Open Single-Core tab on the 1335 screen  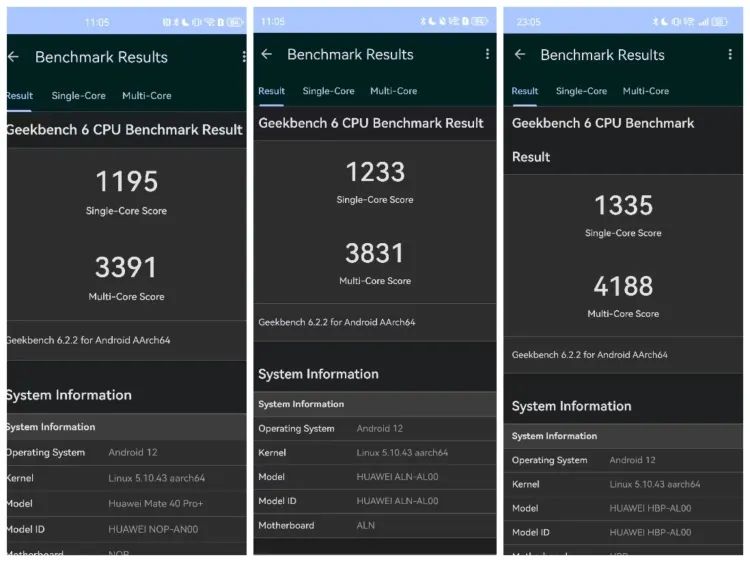click(x=582, y=91)
